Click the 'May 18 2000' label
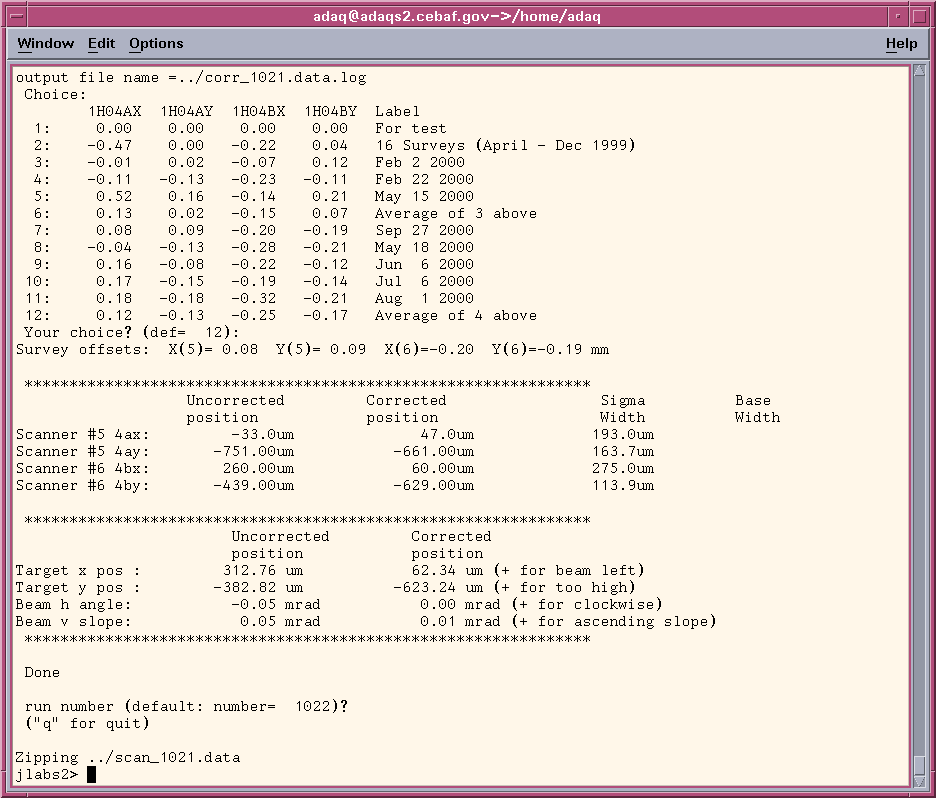 click(x=424, y=247)
